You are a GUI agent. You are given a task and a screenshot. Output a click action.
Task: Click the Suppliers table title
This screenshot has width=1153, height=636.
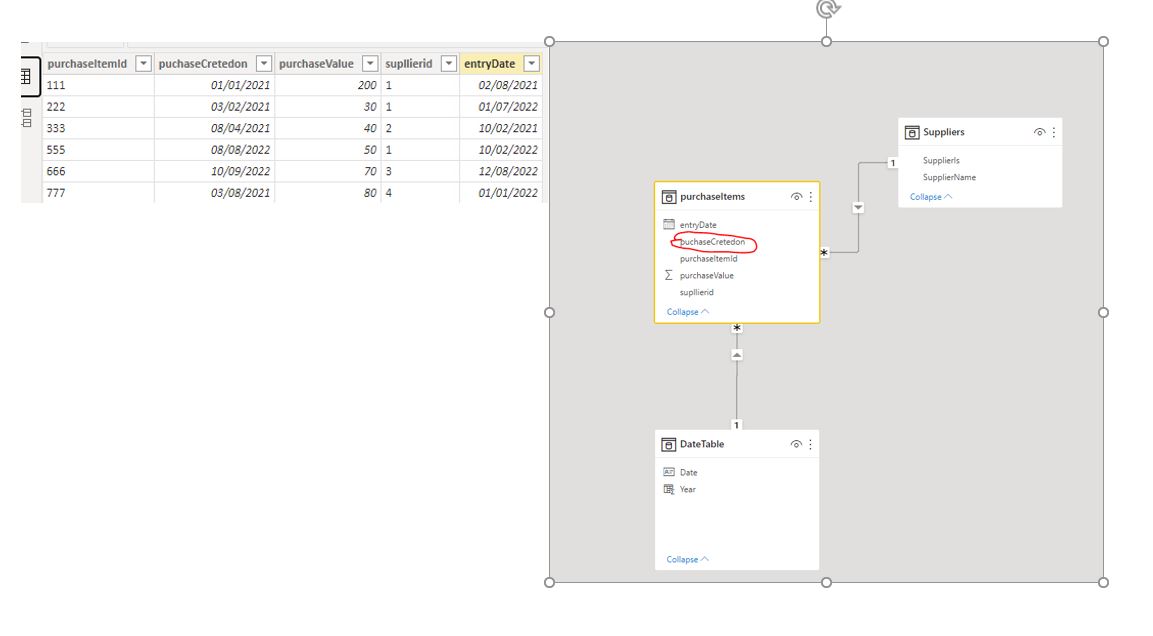(x=943, y=132)
